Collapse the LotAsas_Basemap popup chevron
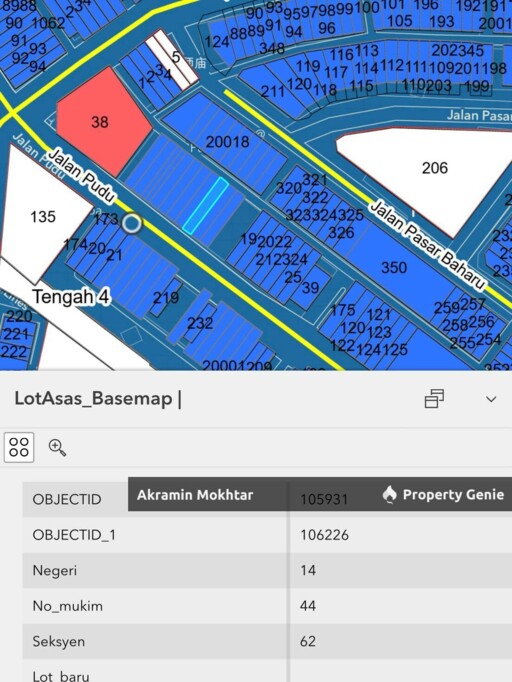Image resolution: width=512 pixels, height=682 pixels. [x=491, y=399]
